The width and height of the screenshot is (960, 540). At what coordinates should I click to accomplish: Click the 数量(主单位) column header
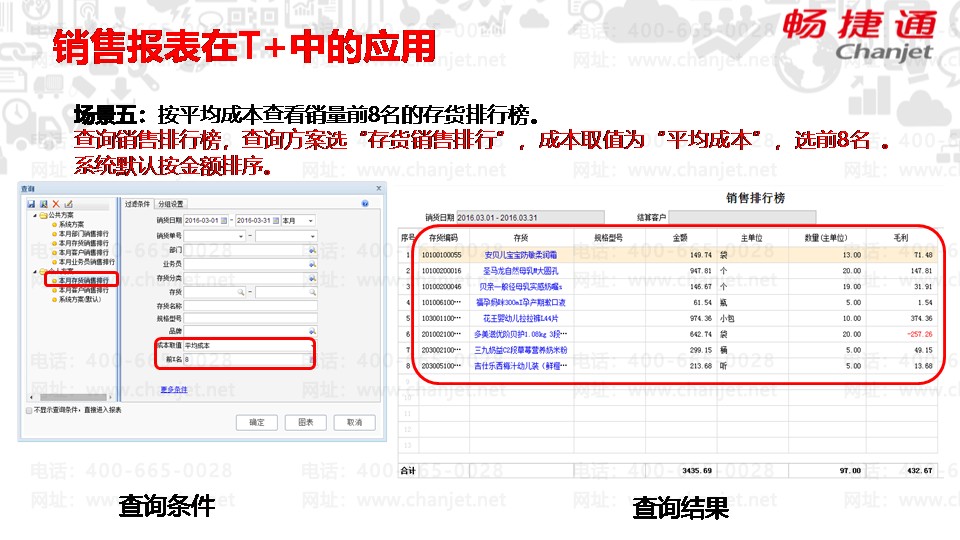[826, 238]
